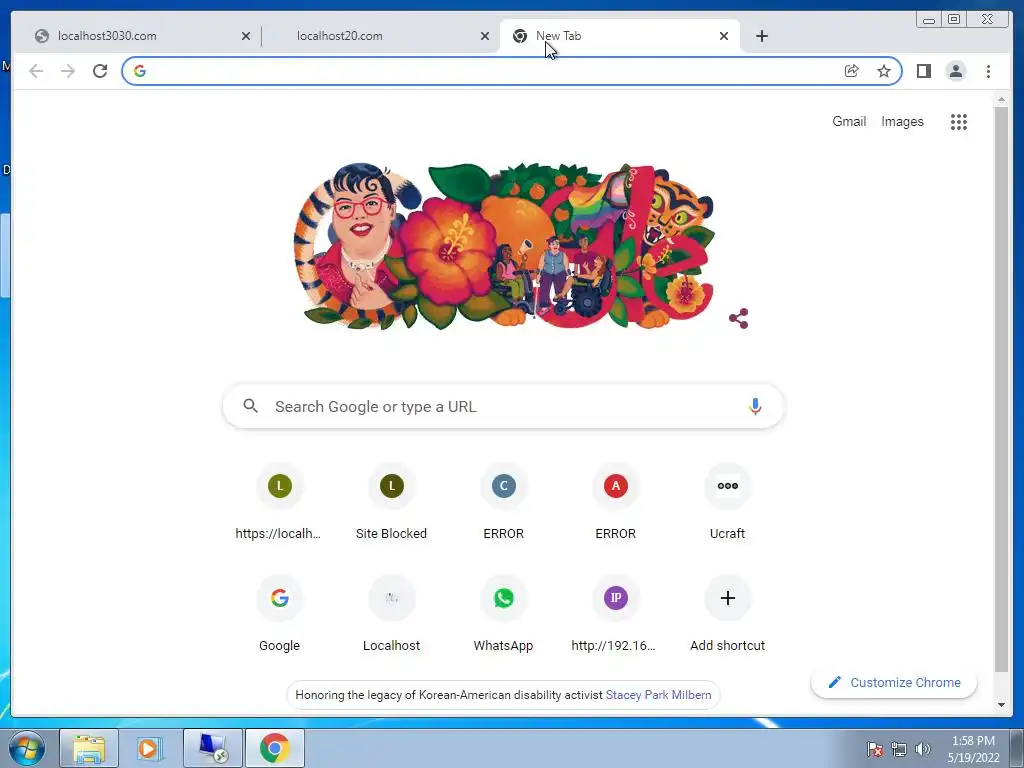Open the Localhost shortcut tile
Image resolution: width=1024 pixels, height=768 pixels.
(x=392, y=615)
